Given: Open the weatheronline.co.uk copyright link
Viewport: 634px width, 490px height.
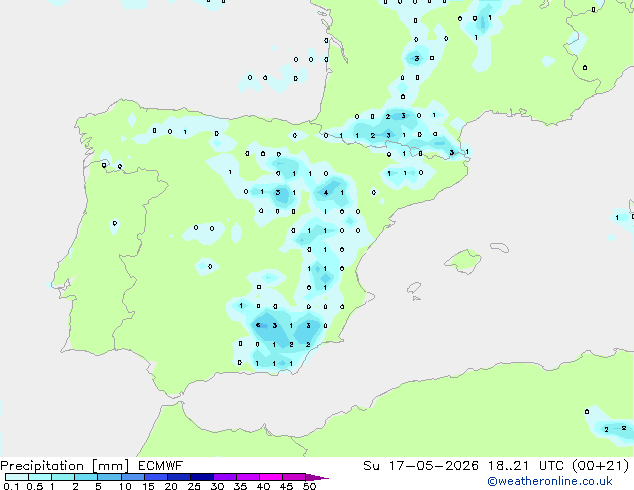Looking at the screenshot, I should 549,481.
